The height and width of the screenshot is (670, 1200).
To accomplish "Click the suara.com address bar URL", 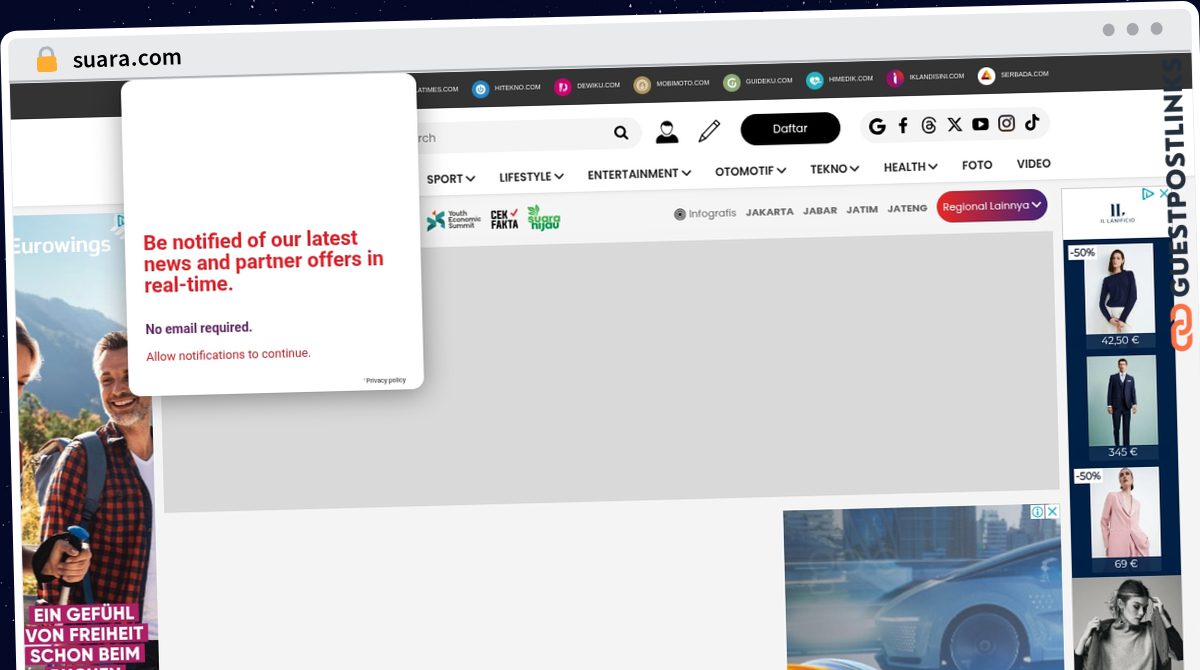I will (x=127, y=59).
